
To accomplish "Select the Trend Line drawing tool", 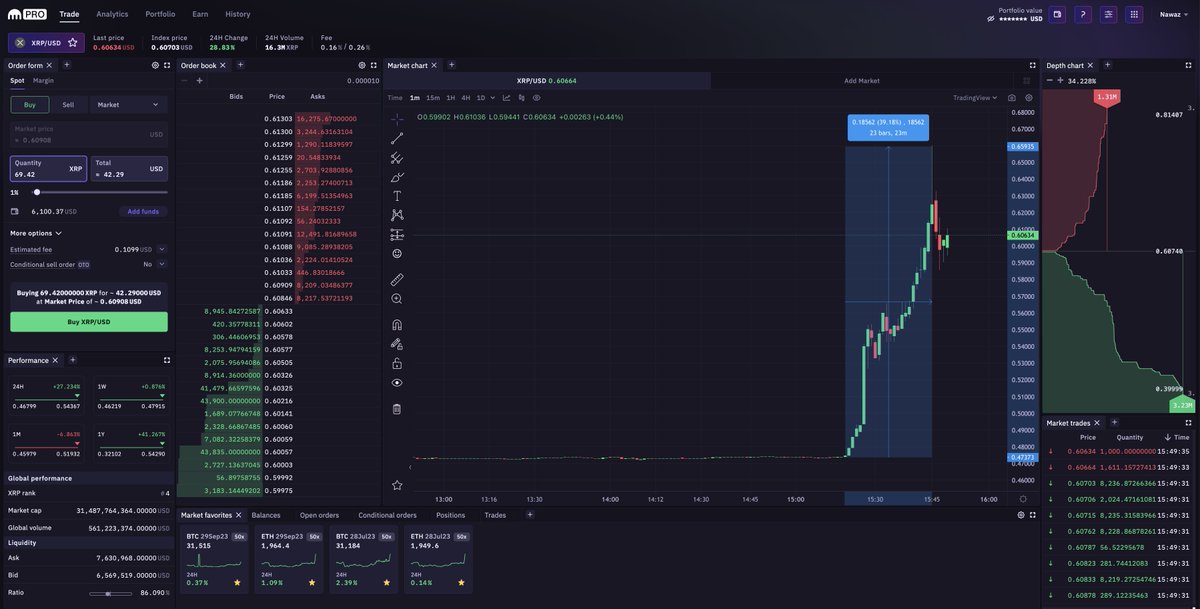I will point(393,138).
